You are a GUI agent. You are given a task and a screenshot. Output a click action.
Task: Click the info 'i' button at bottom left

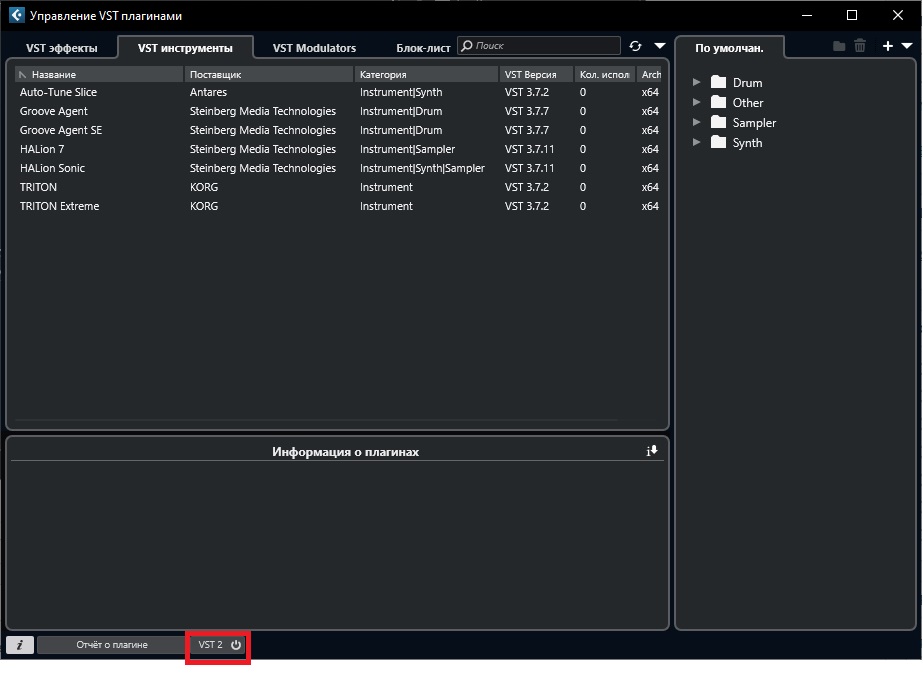pos(20,645)
